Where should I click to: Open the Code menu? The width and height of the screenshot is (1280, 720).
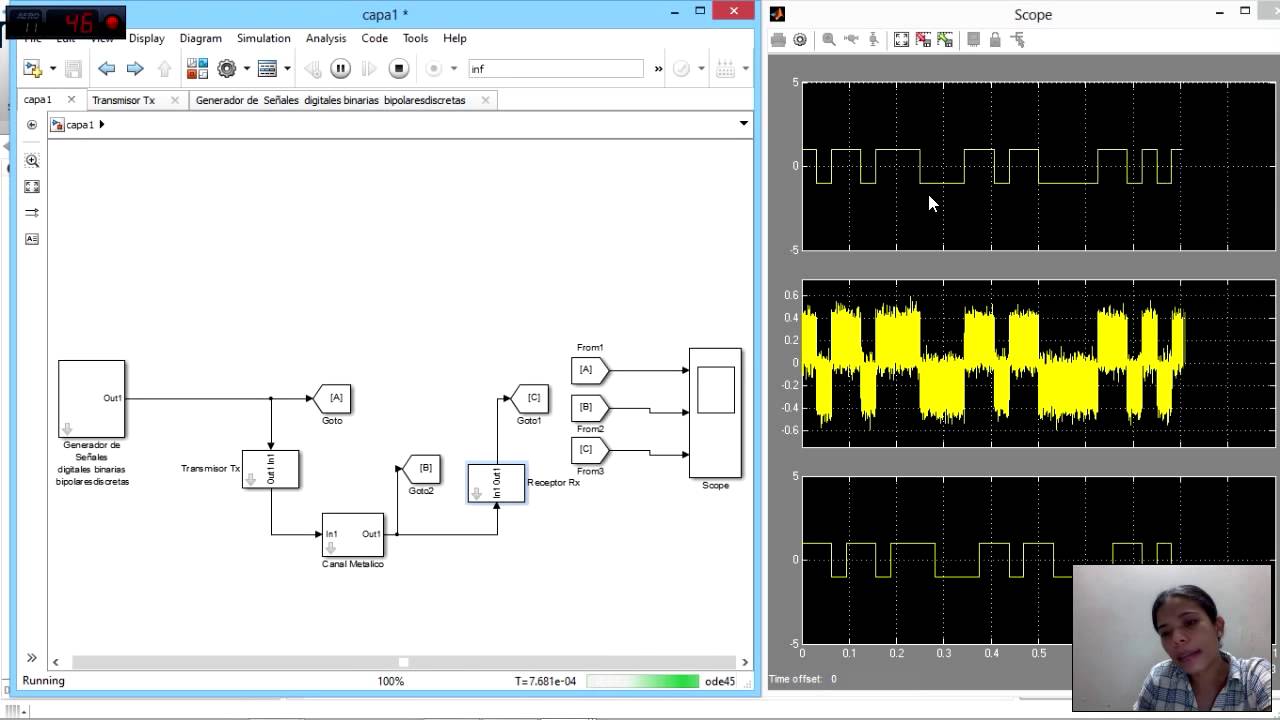tap(375, 38)
